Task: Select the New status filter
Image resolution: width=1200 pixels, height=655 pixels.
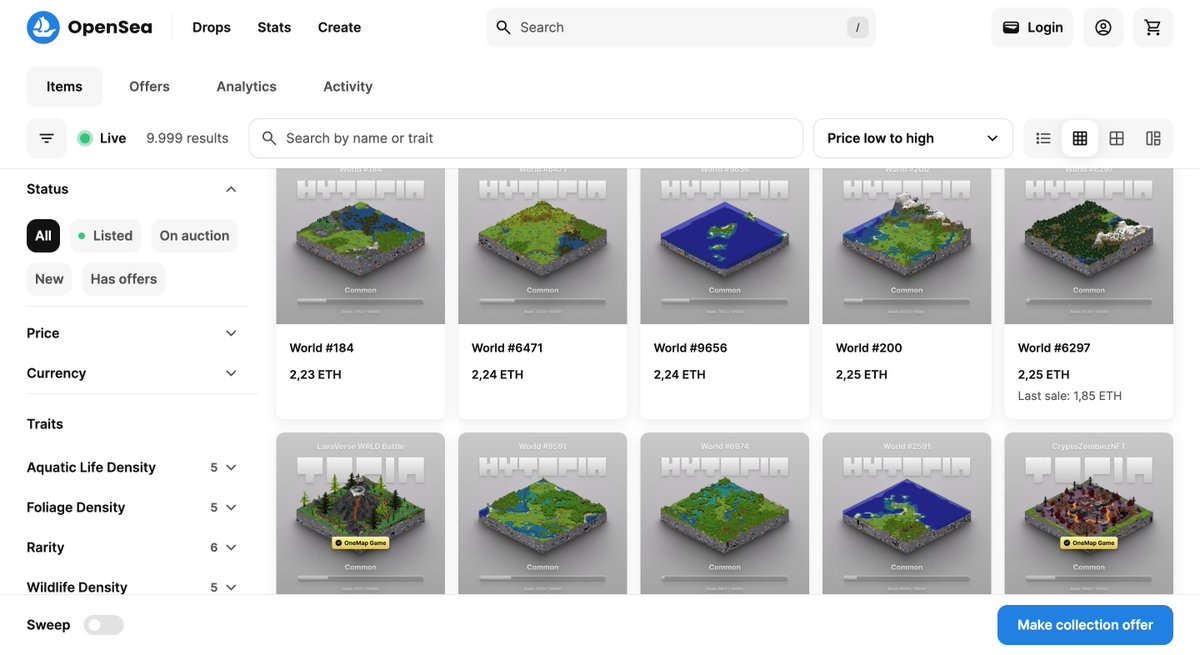Action: (49, 279)
